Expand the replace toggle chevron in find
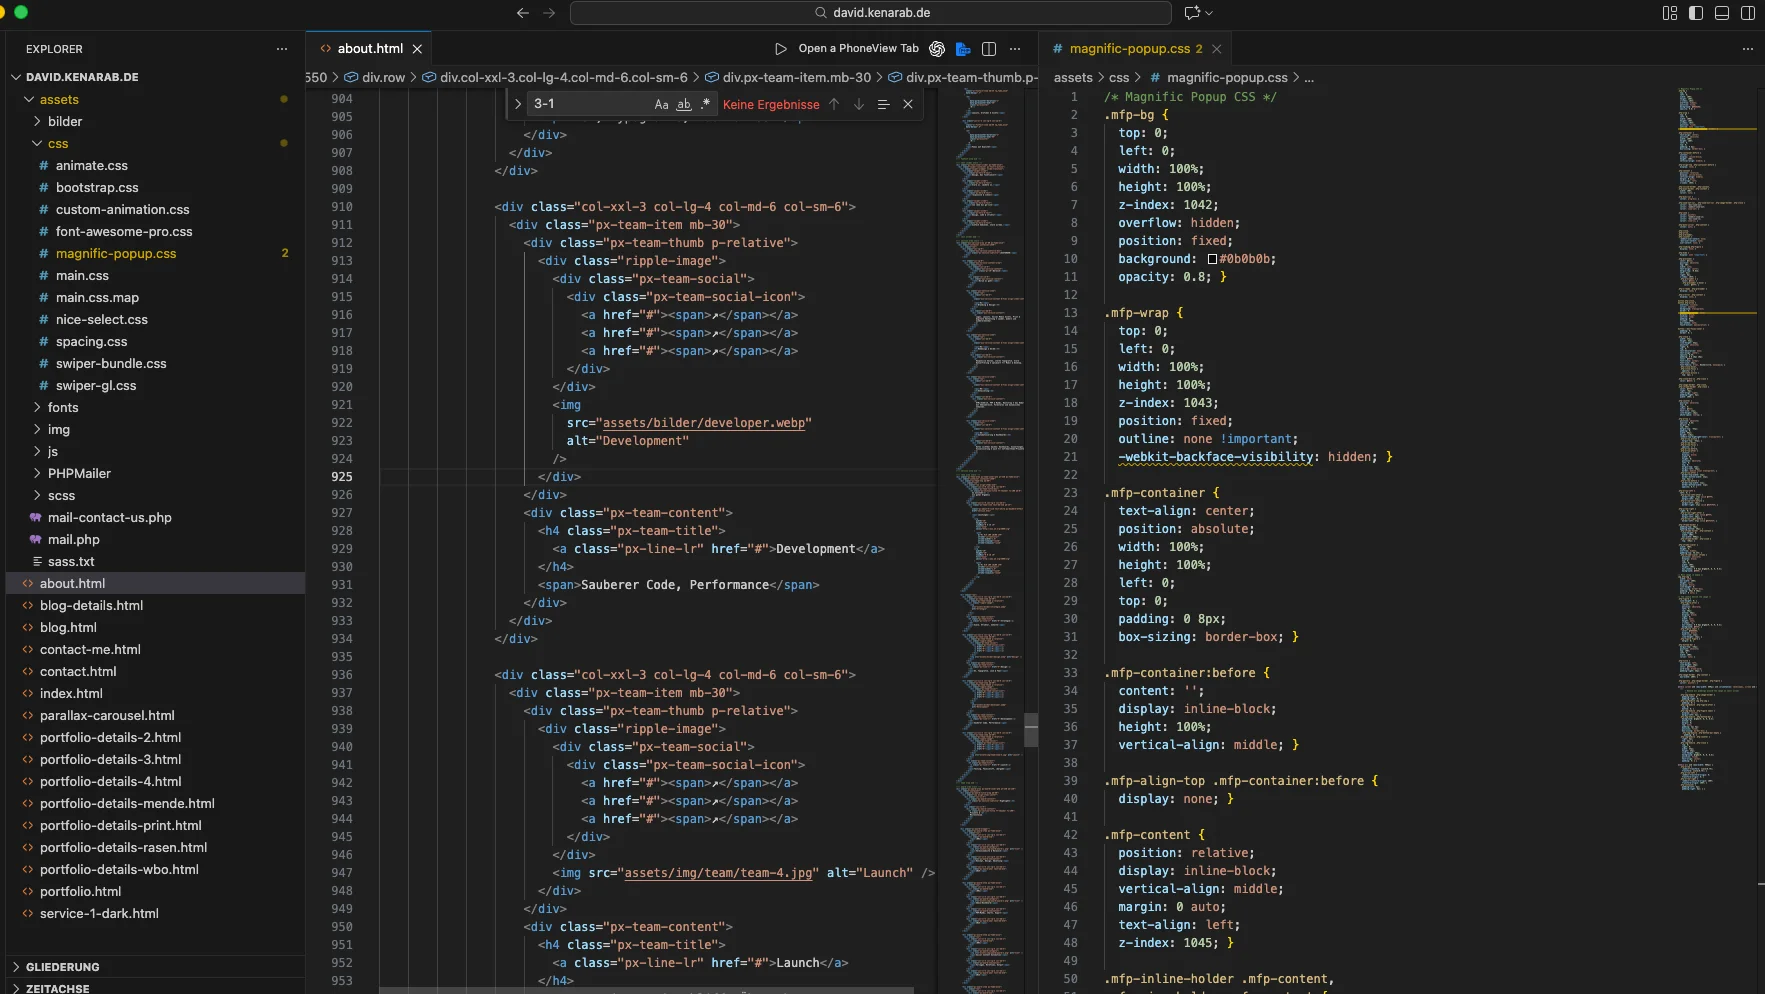The image size is (1765, 994). 518,104
